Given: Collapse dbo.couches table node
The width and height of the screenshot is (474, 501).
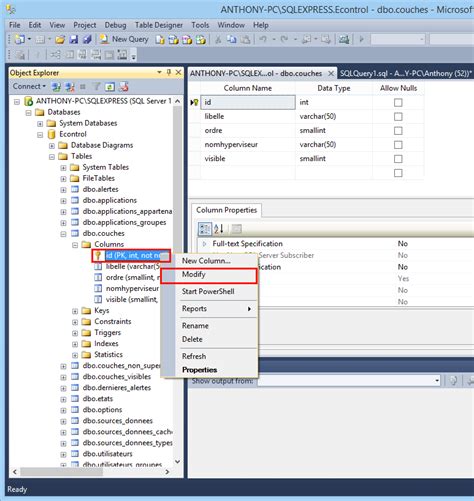Looking at the screenshot, I should click(x=63, y=234).
